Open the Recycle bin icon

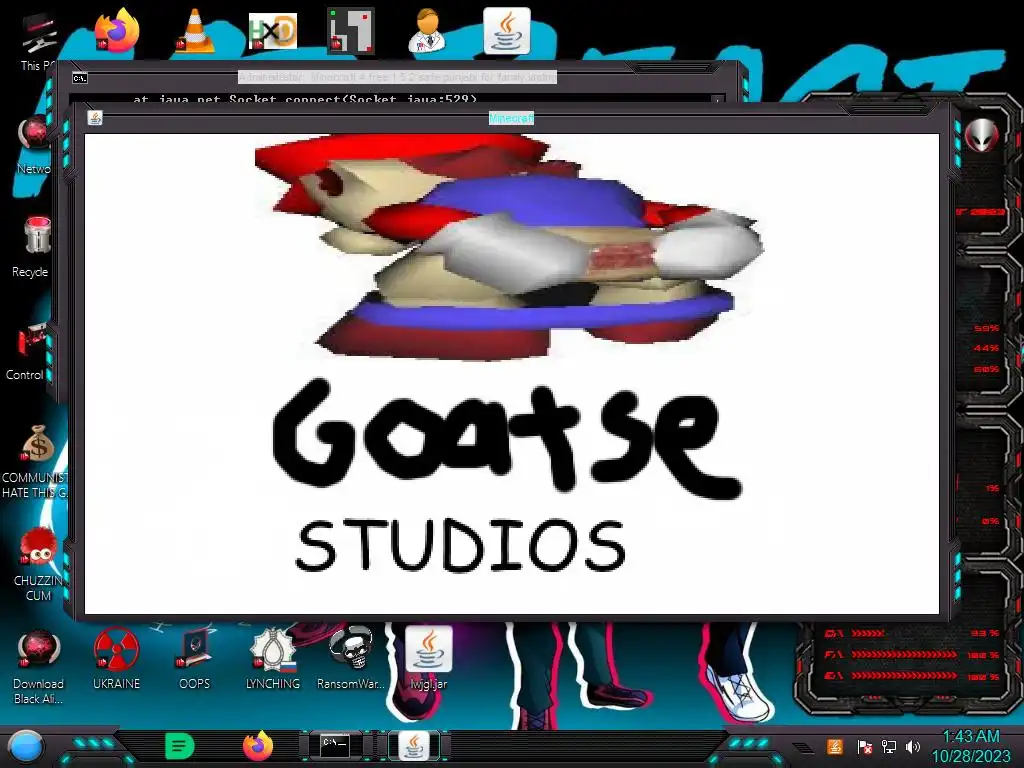point(33,247)
